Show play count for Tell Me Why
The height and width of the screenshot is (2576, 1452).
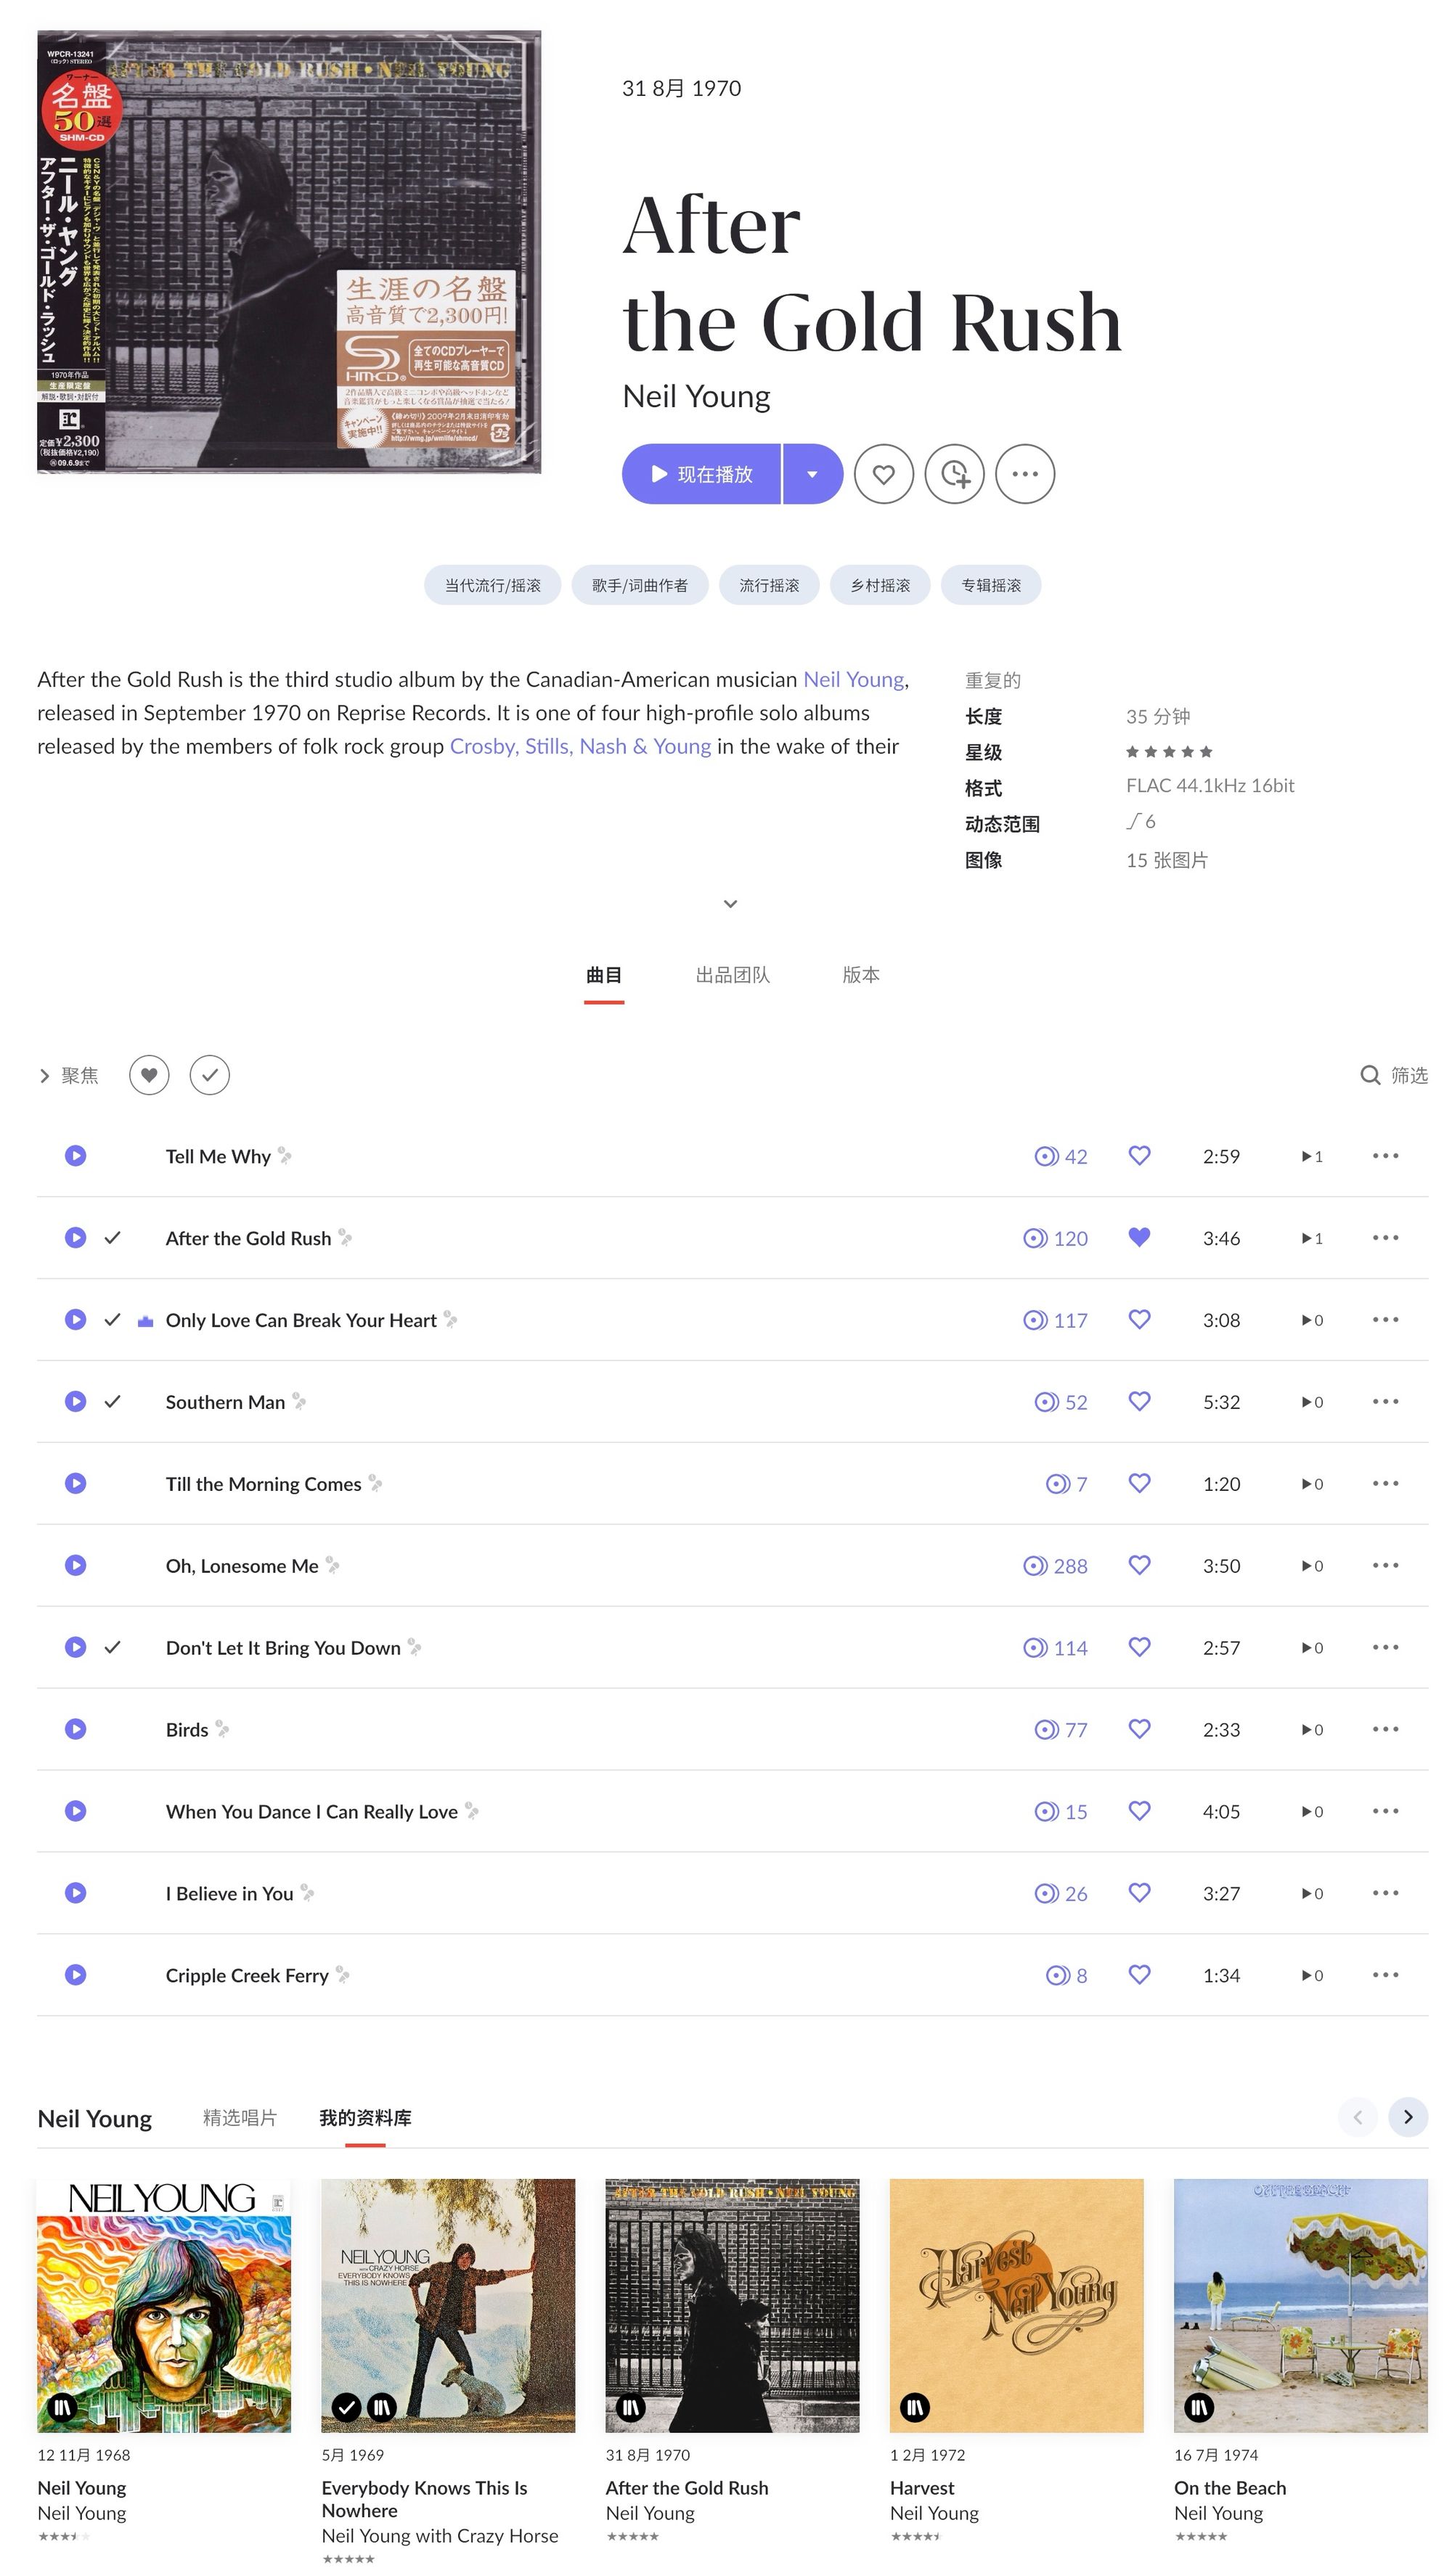click(1312, 1156)
